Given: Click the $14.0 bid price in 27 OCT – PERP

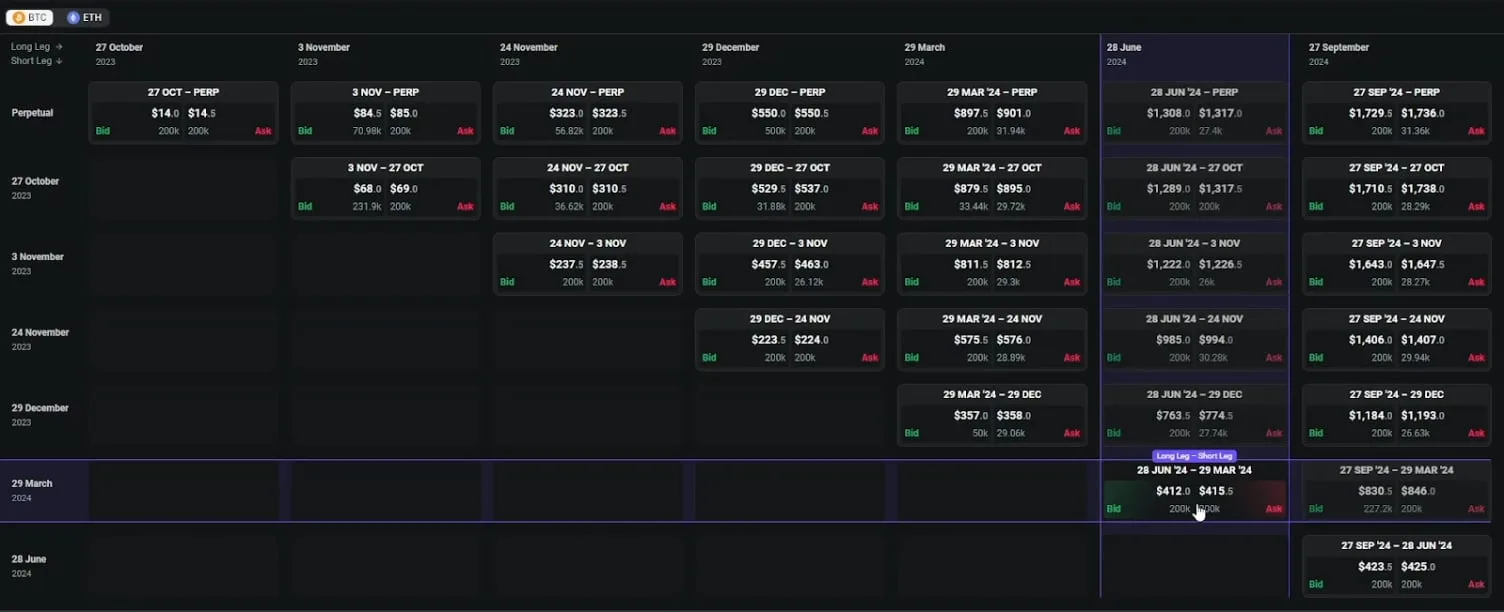Looking at the screenshot, I should click(x=165, y=113).
